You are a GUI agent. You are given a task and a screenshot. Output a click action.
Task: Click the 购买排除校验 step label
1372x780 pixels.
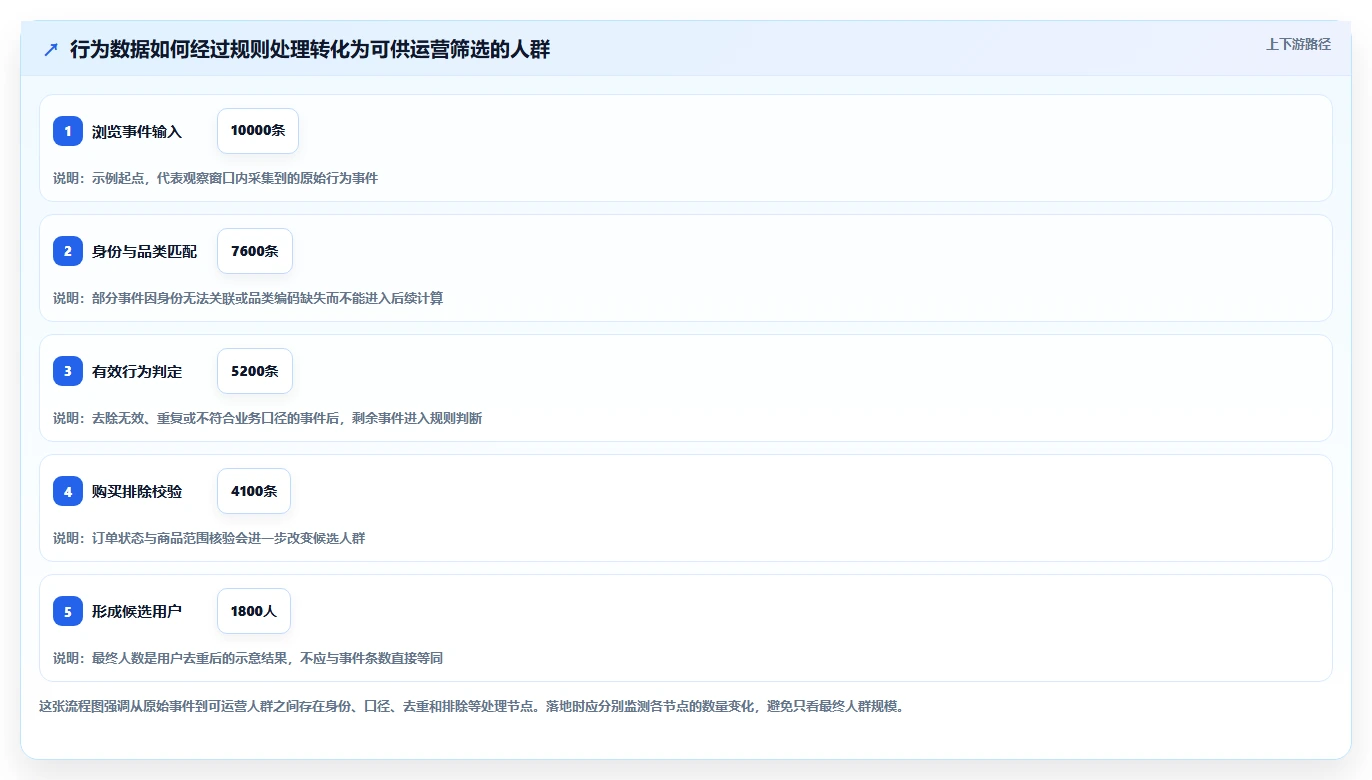pyautogui.click(x=137, y=491)
